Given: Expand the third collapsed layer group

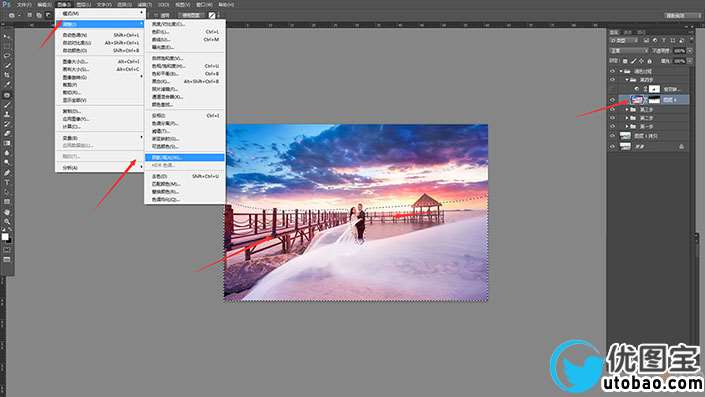Looking at the screenshot, I should tap(627, 127).
